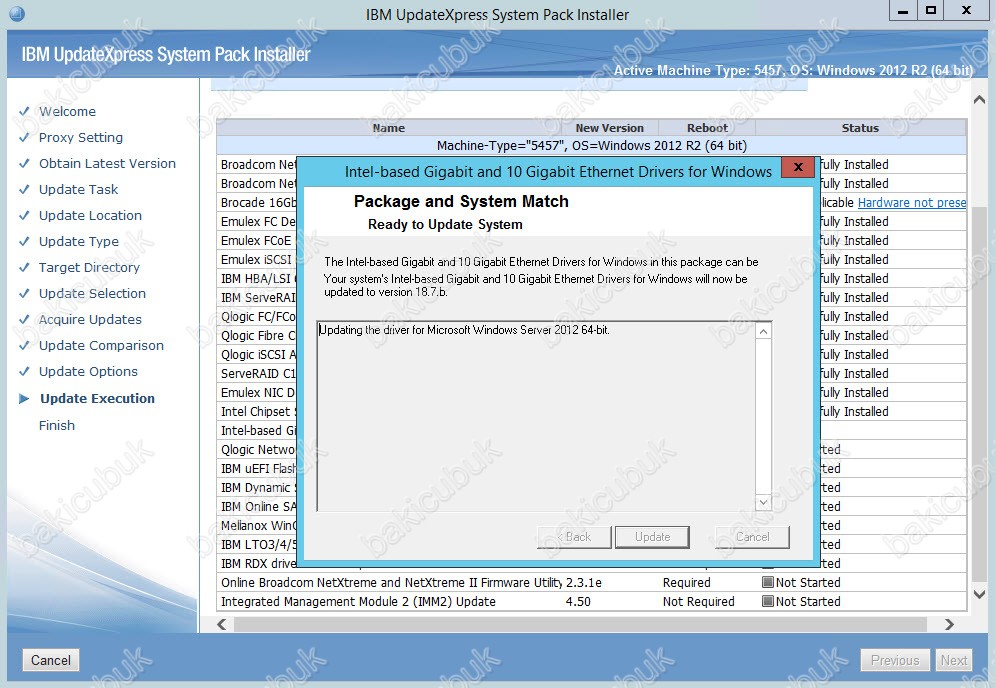Click version cell 2.3.1e
The image size is (995, 688).
[584, 583]
